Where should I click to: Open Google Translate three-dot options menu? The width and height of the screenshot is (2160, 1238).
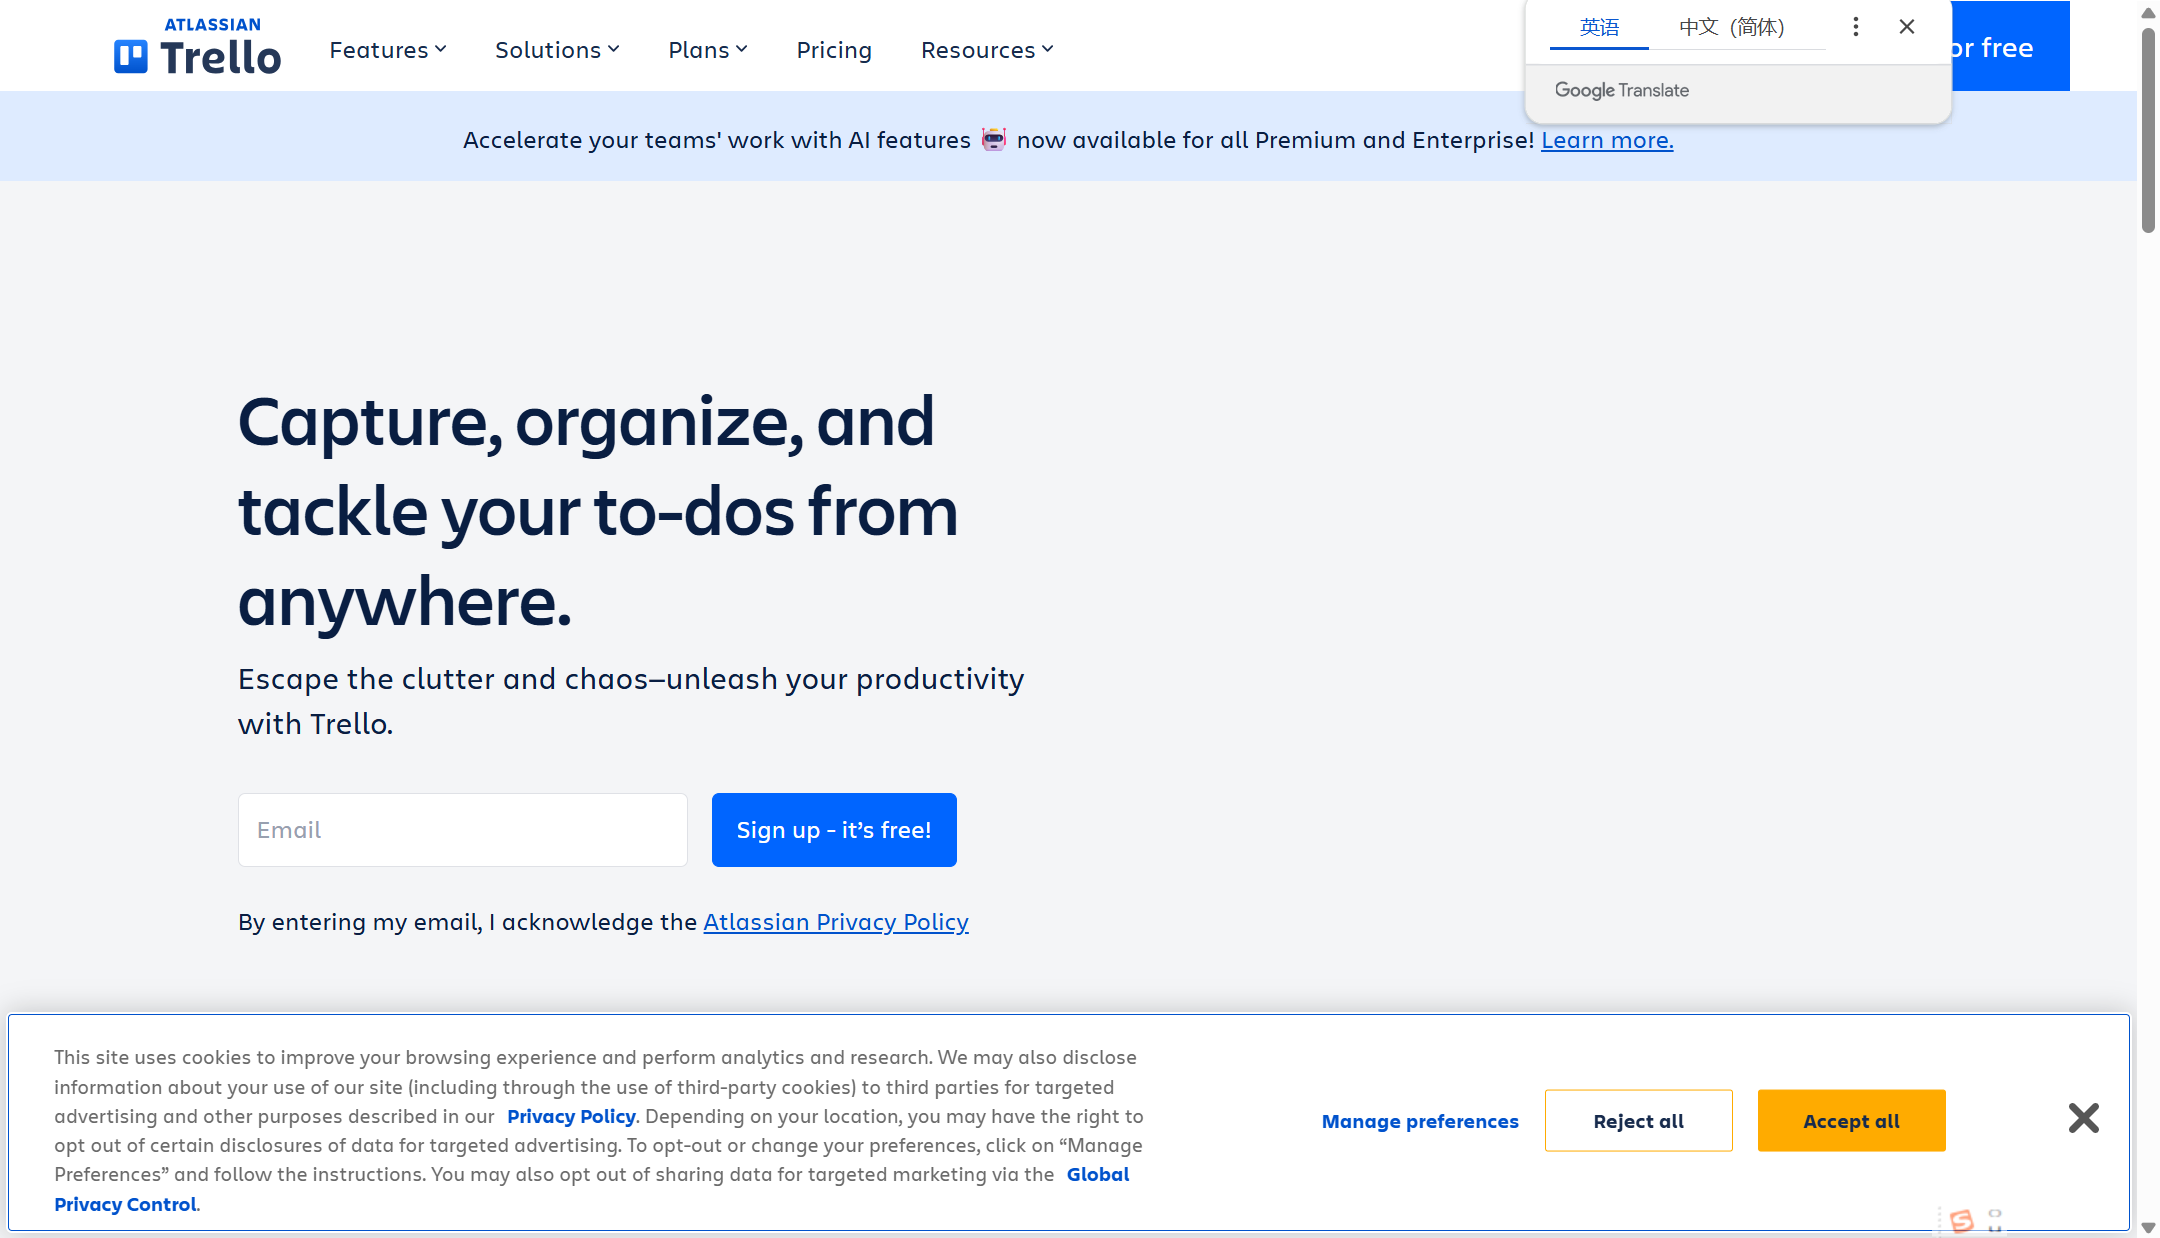(x=1855, y=27)
